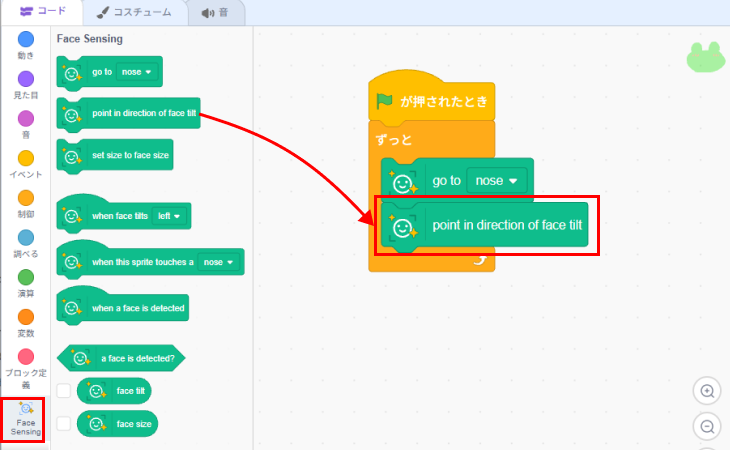Open the Face Sensing block category
This screenshot has width=730, height=450.
point(26,419)
